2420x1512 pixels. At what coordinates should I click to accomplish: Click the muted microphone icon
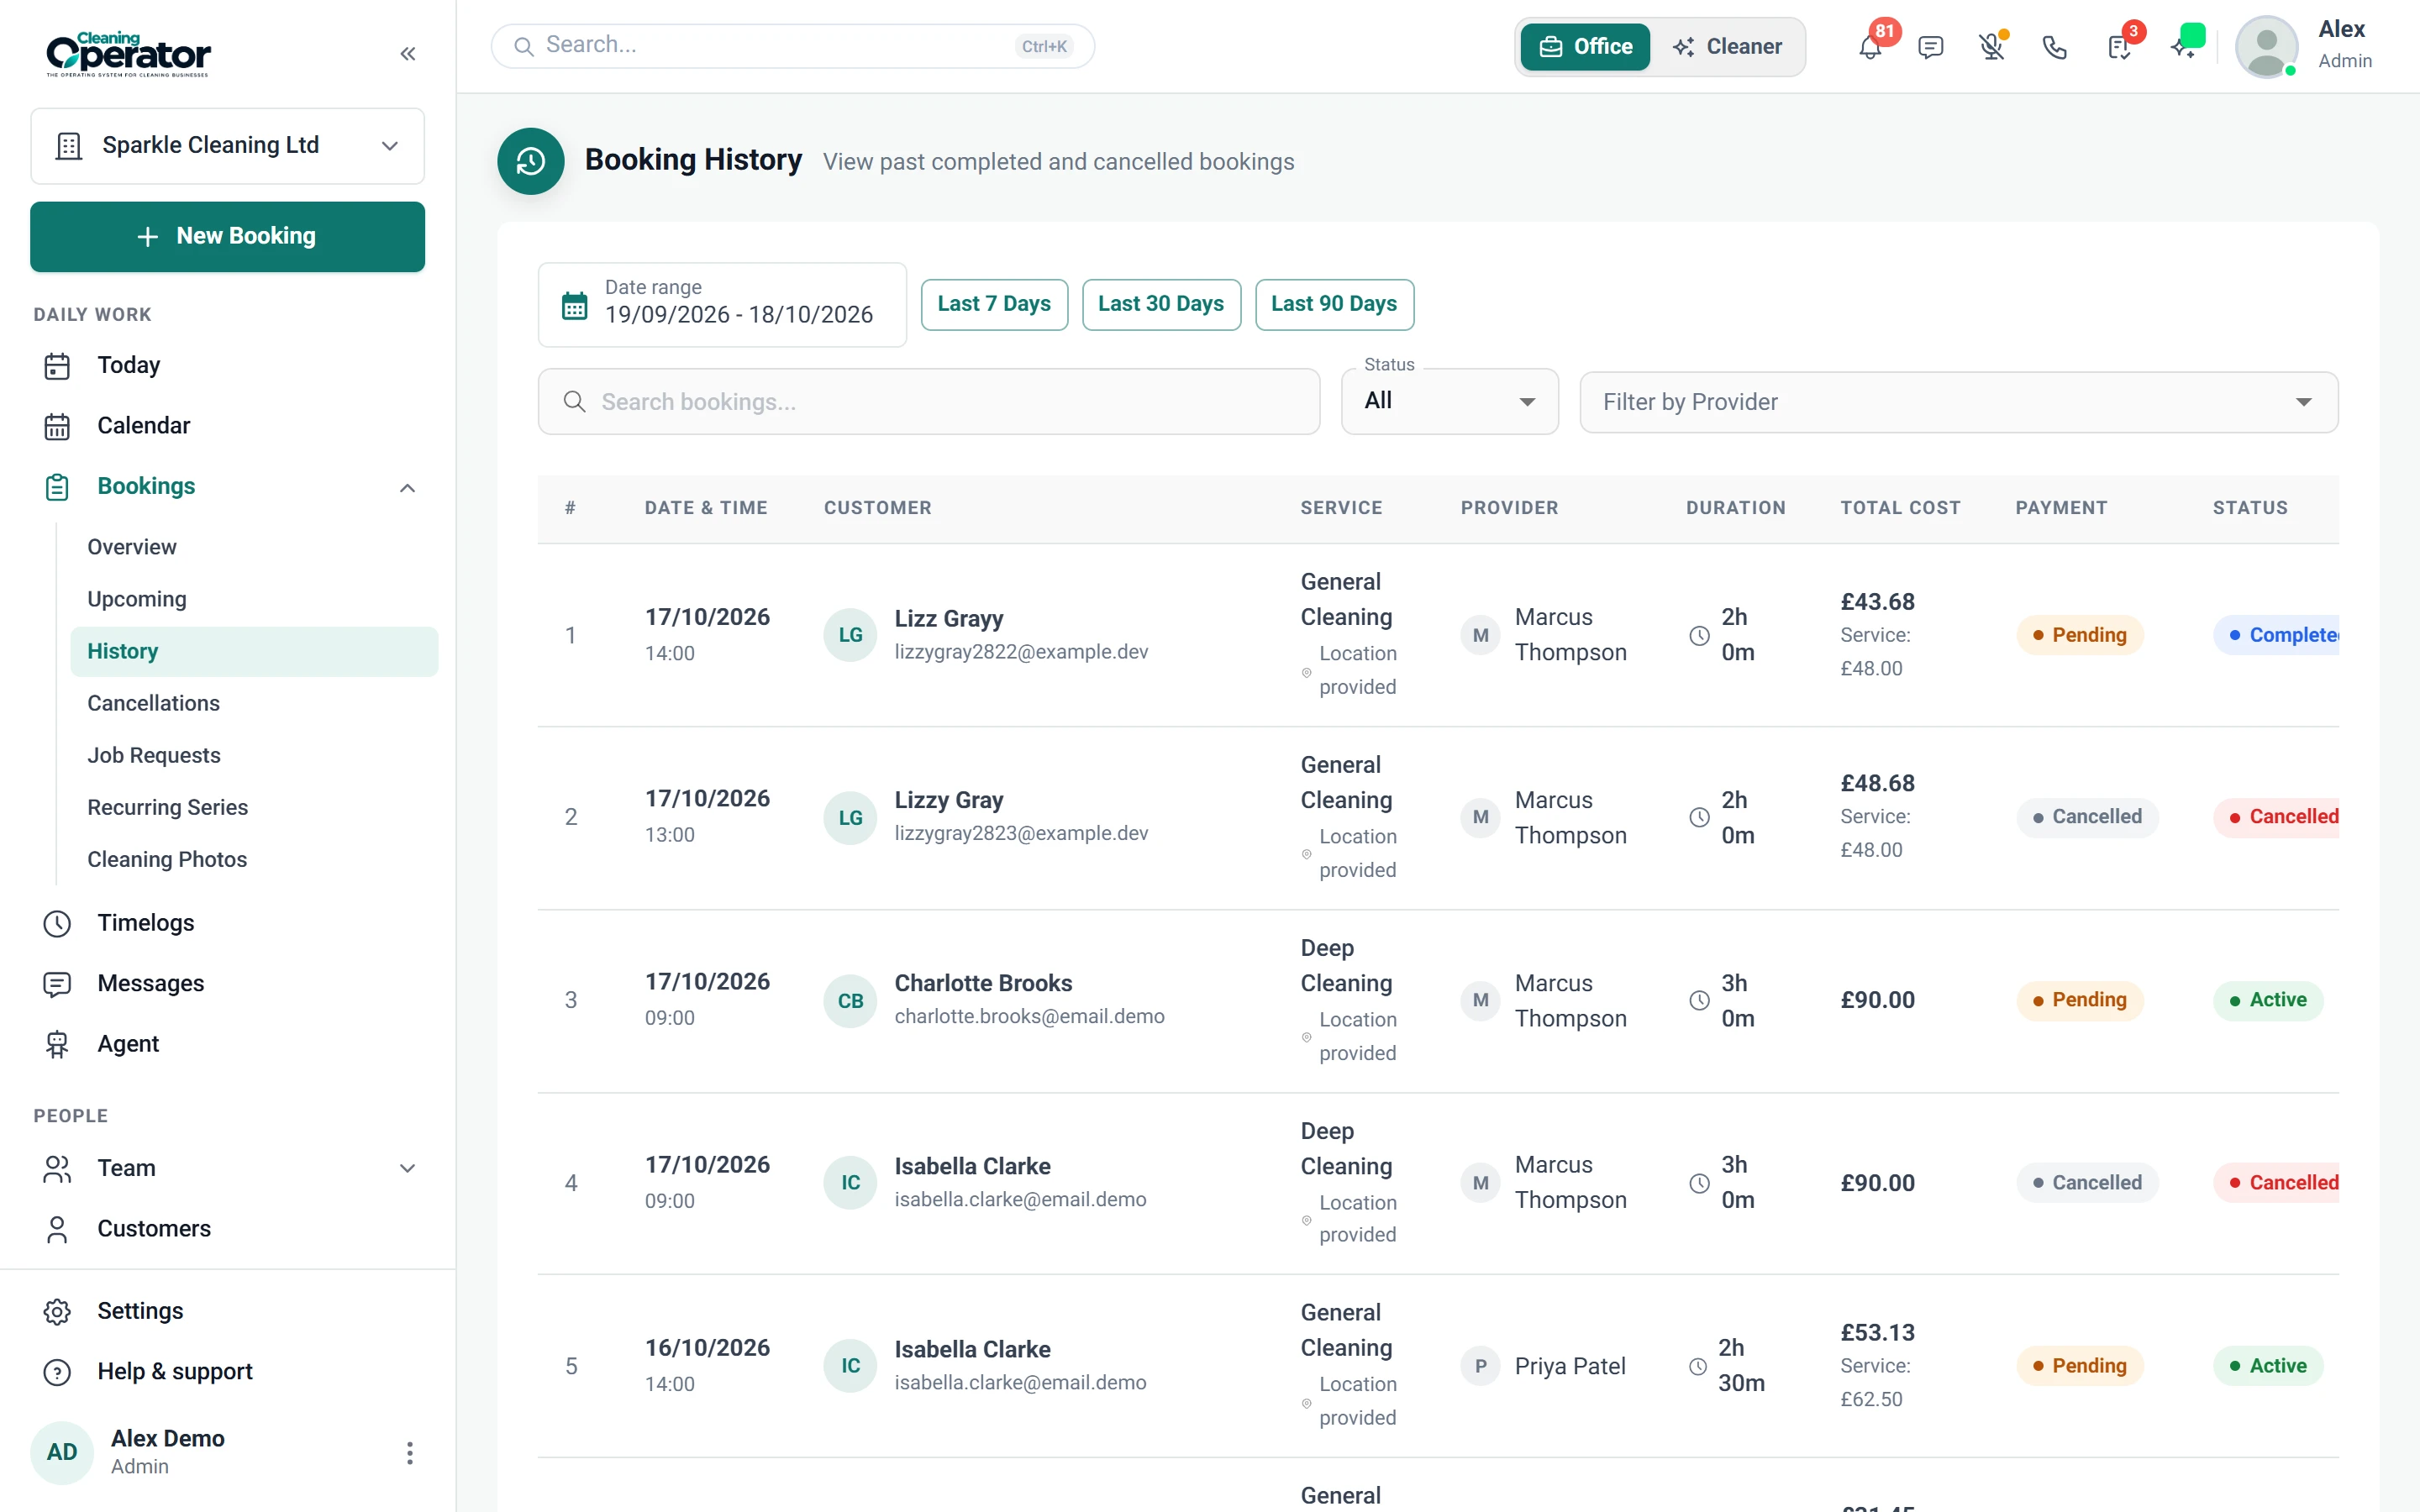coord(1992,47)
